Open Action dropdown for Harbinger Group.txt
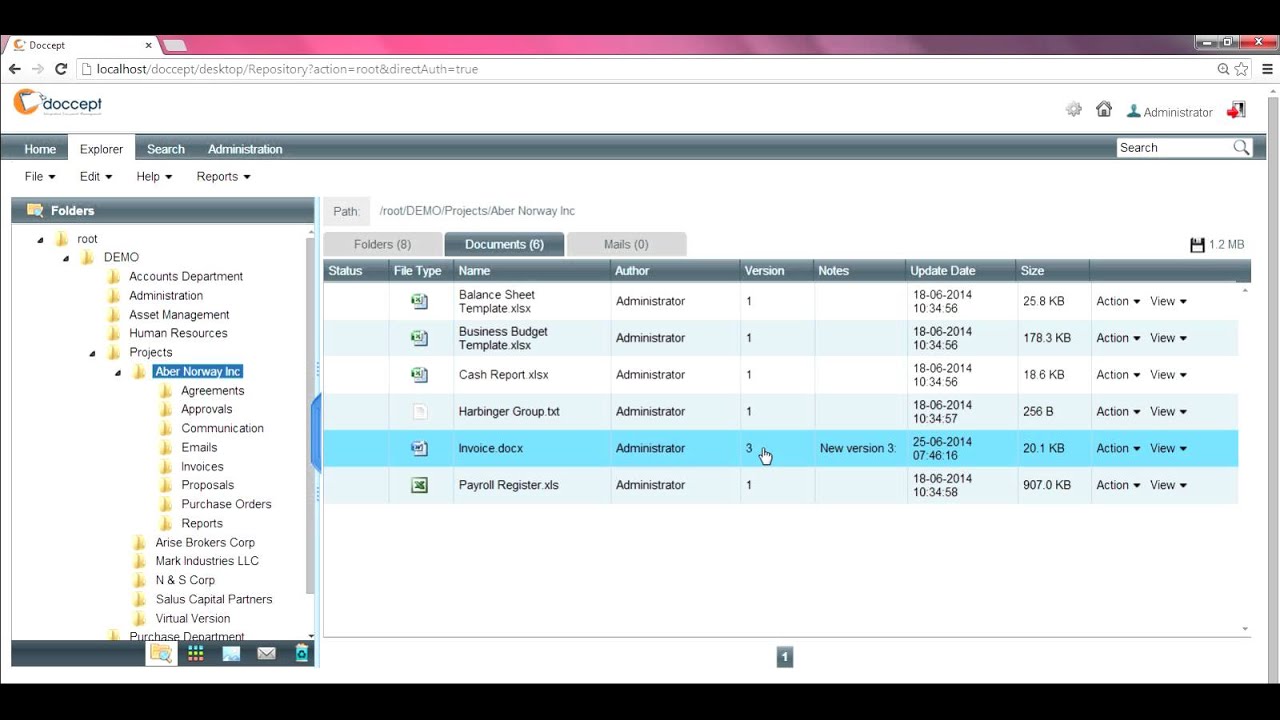This screenshot has width=1280, height=720. tap(1118, 412)
